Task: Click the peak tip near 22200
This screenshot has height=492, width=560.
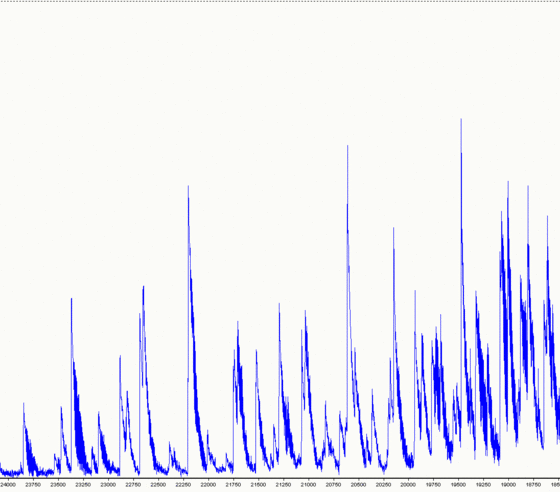Action: (189, 187)
